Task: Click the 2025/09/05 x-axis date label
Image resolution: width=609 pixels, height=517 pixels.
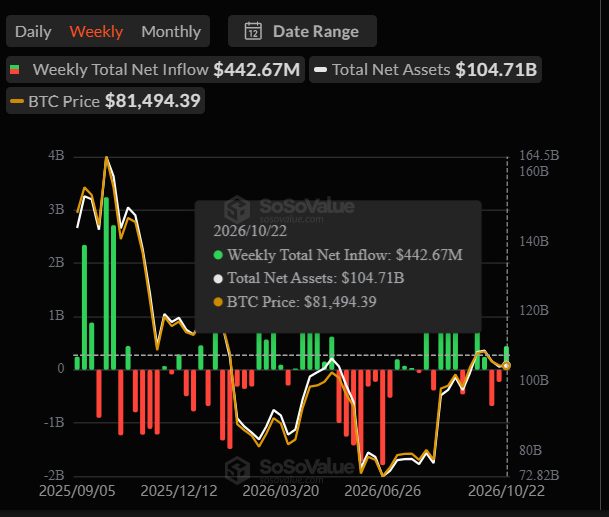Action: point(77,491)
